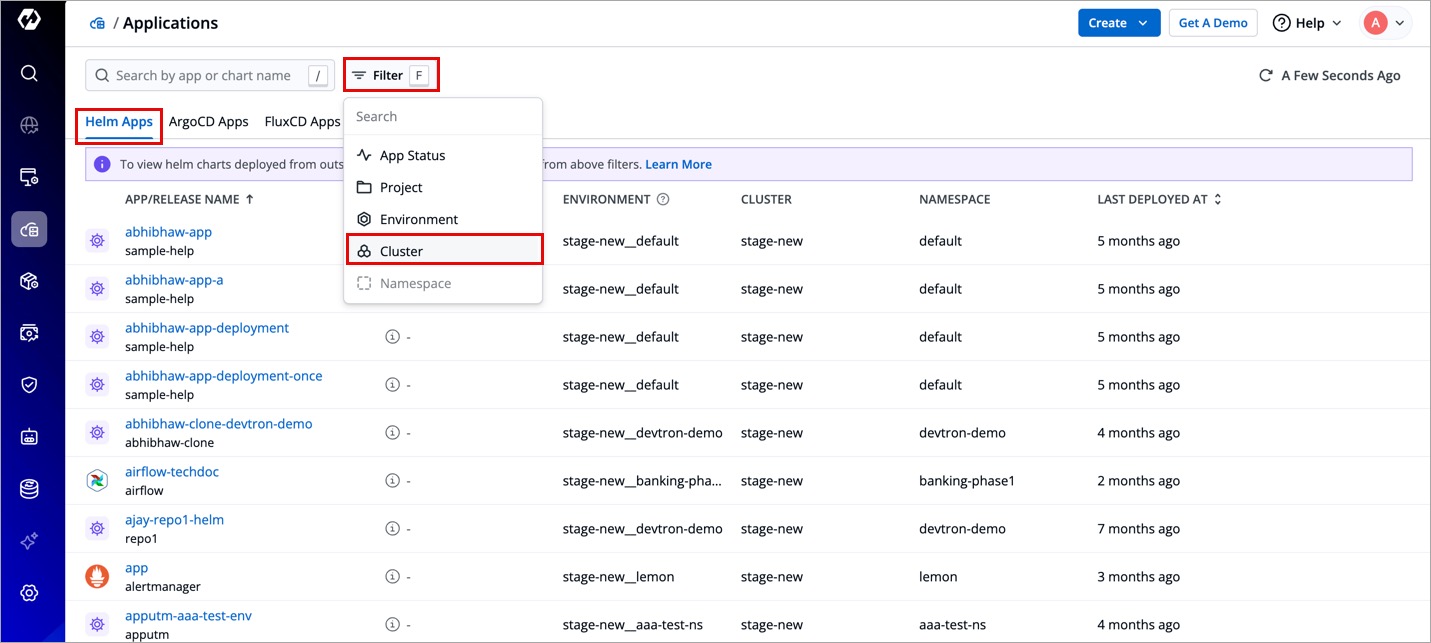The image size is (1431, 643).
Task: Click the help icon next to Environment header
Action: pyautogui.click(x=663, y=199)
